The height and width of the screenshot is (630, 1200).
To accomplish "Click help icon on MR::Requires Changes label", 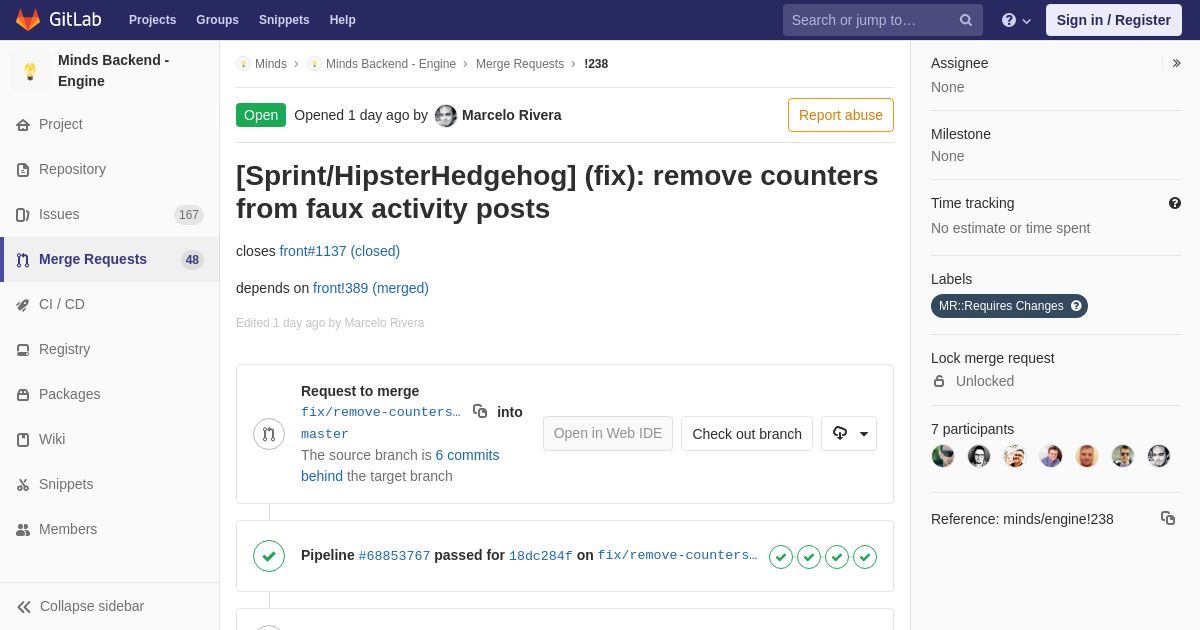I will 1076,306.
